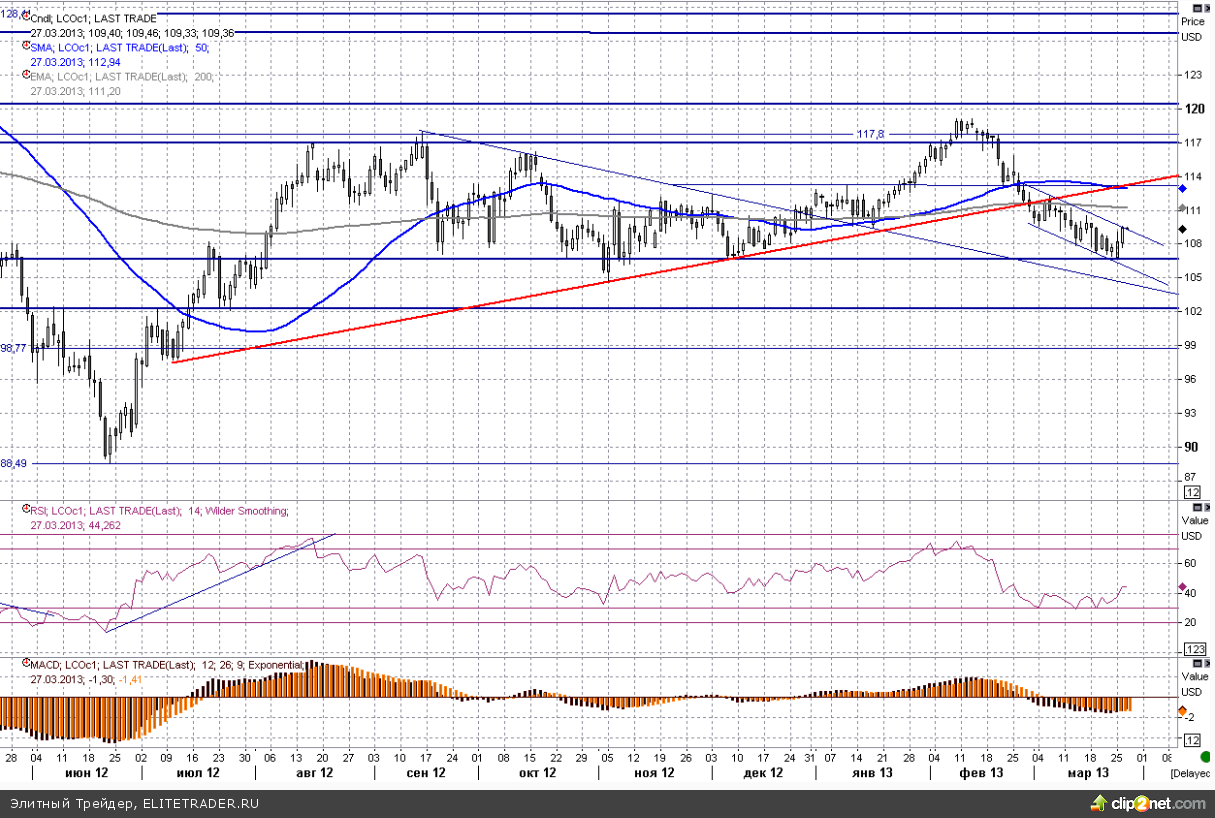The height and width of the screenshot is (818, 1215).
Task: Click the clock icon beside the RSI label
Action: (24, 510)
